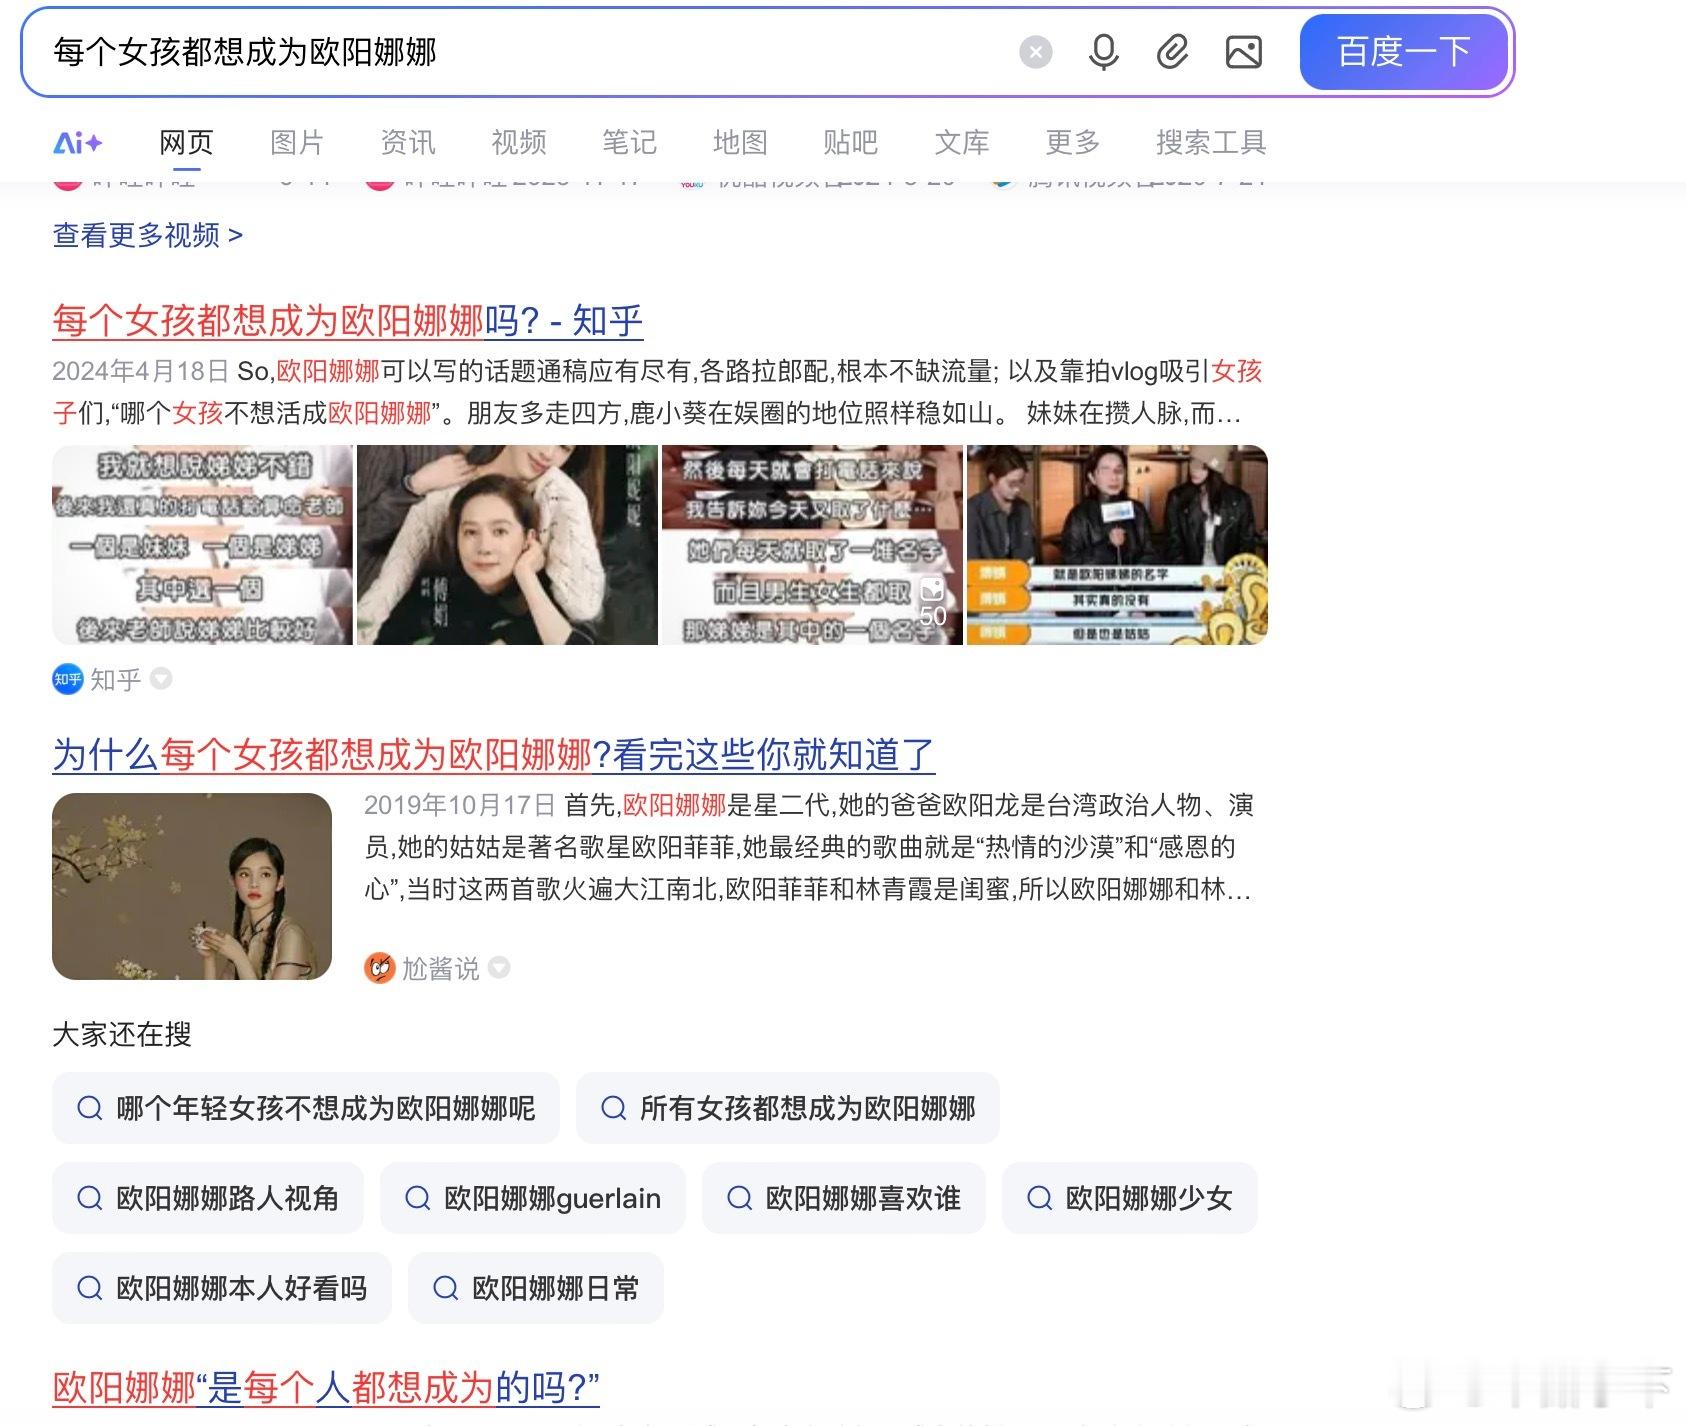The height and width of the screenshot is (1426, 1686).
Task: Select the 网页 tab
Action: click(x=186, y=143)
